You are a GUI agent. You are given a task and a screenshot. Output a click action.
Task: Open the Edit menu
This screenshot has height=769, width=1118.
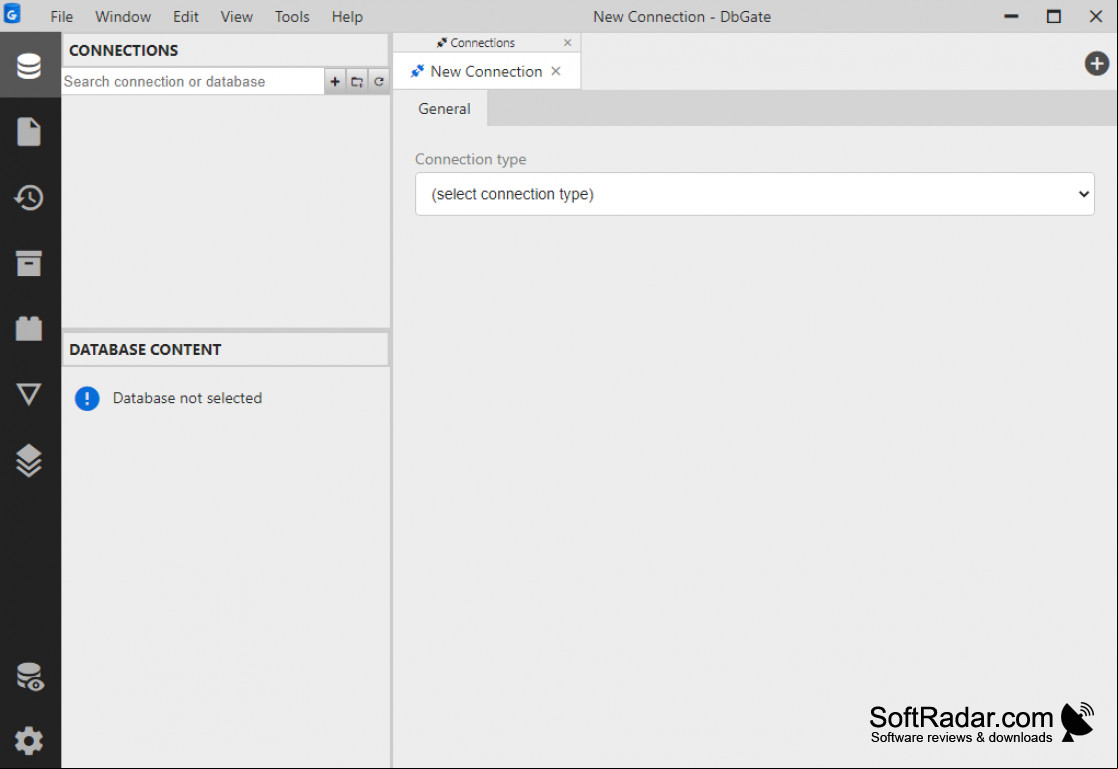185,16
